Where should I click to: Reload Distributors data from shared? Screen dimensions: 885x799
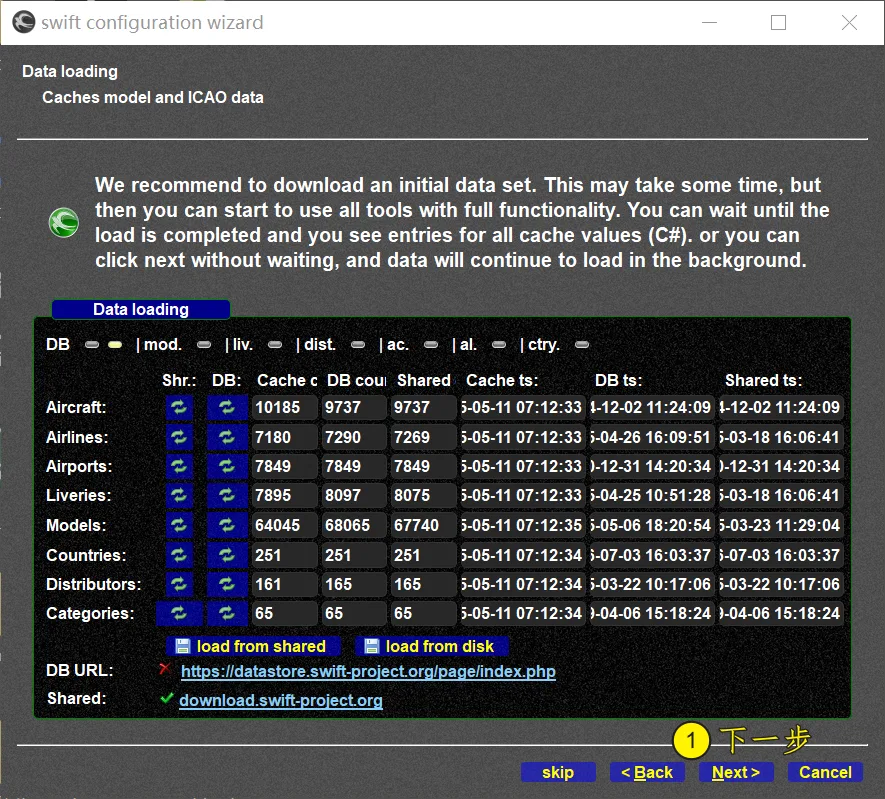[x=179, y=584]
